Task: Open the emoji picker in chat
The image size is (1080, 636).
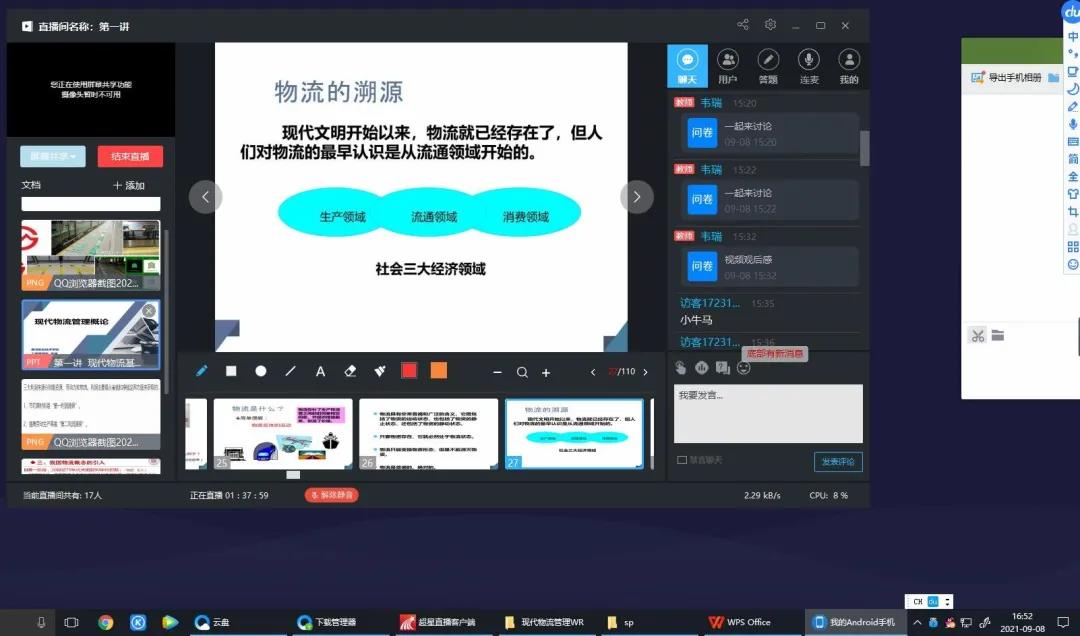Action: pyautogui.click(x=743, y=368)
